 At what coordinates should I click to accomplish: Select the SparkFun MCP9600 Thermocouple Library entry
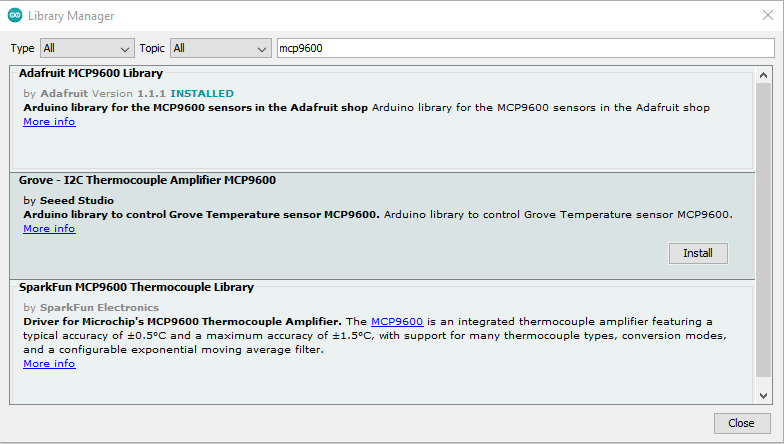coord(382,342)
